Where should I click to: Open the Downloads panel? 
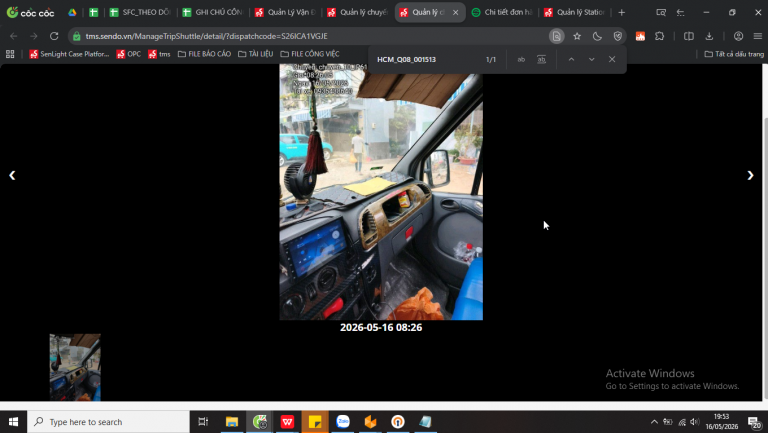709,36
